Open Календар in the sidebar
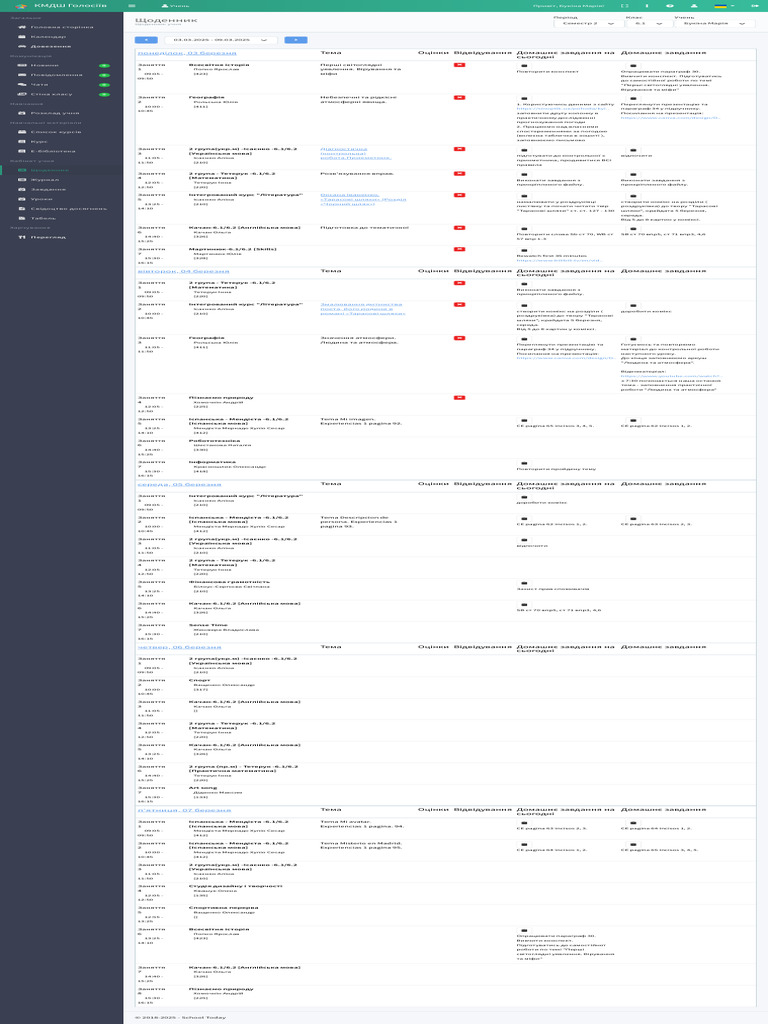The image size is (768, 1024). point(61,37)
